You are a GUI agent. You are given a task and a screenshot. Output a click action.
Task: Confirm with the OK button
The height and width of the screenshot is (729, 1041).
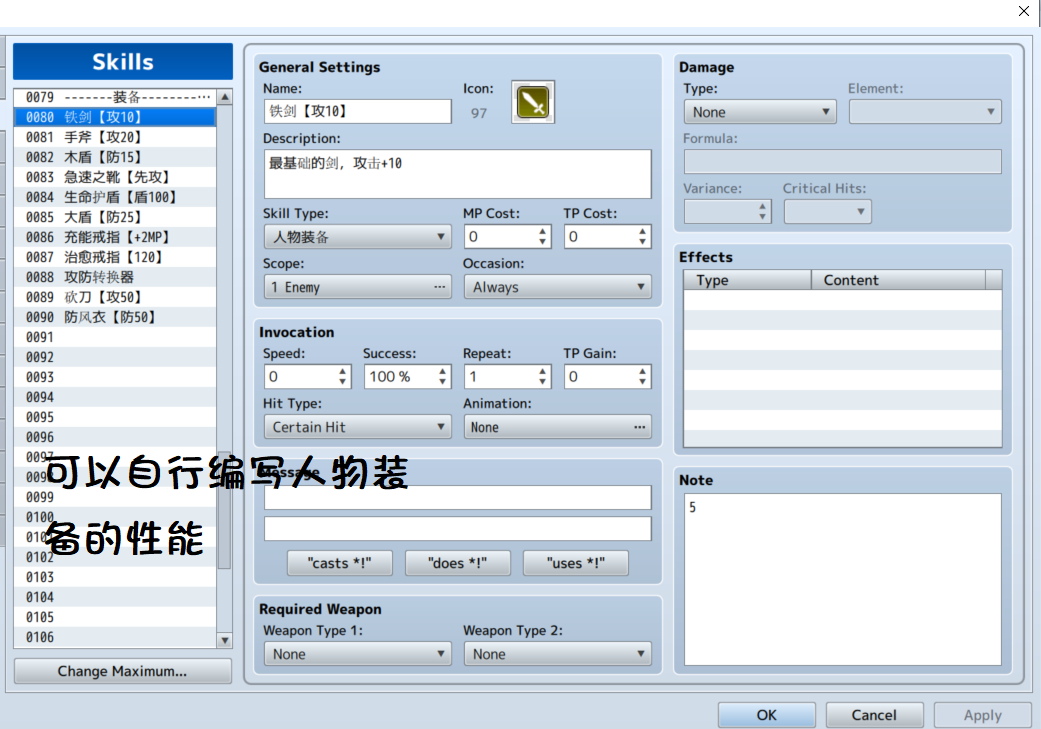(x=767, y=715)
